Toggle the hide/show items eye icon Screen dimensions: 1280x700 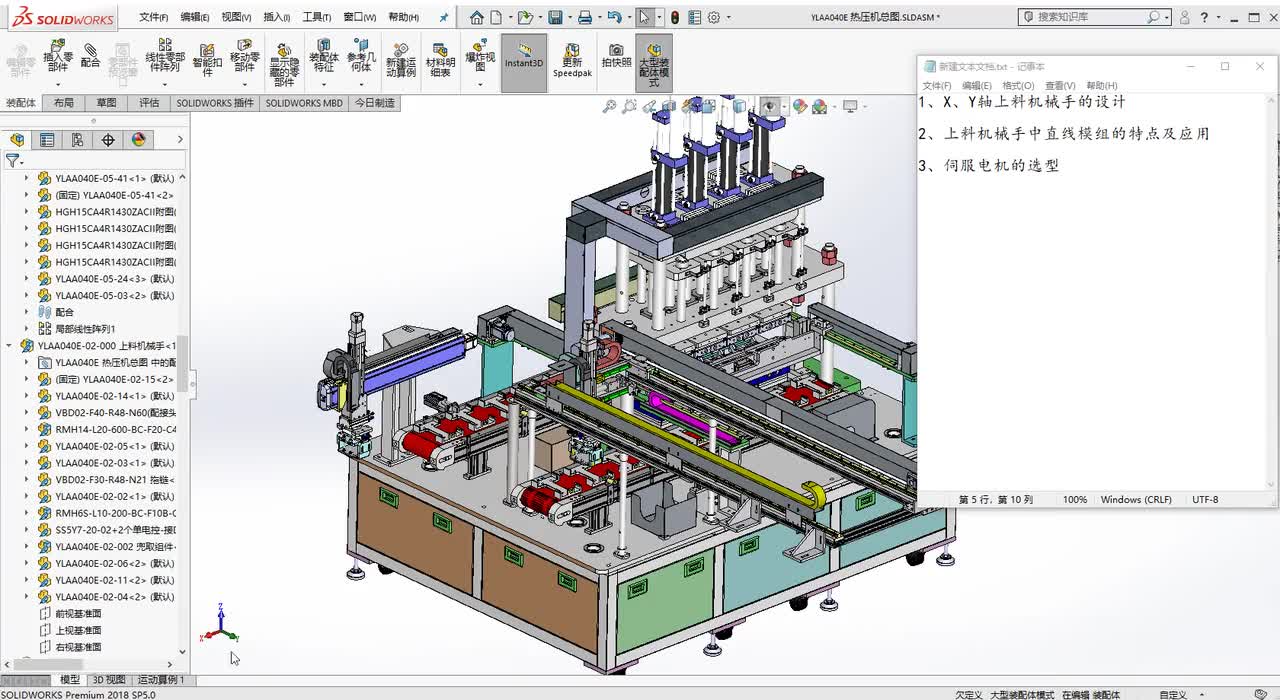(x=770, y=106)
